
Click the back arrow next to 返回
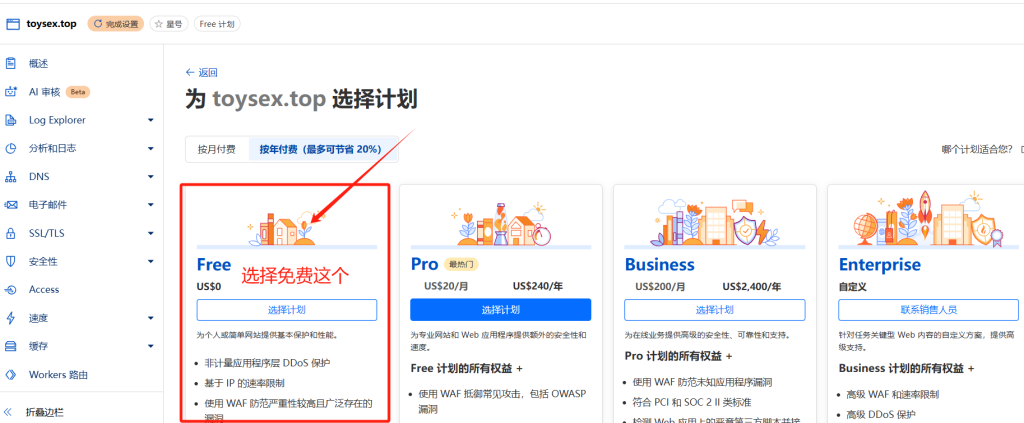(x=190, y=72)
